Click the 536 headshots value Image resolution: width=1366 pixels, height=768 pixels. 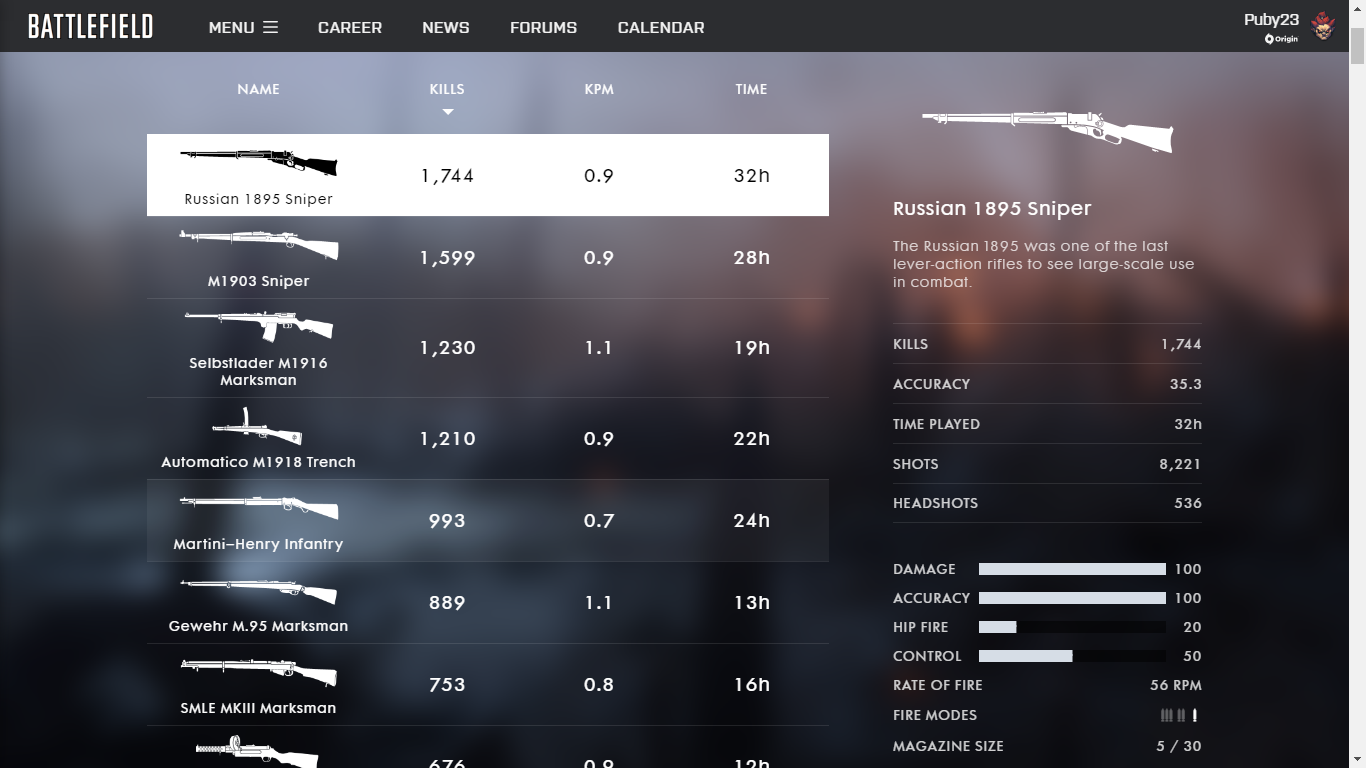click(x=1188, y=503)
